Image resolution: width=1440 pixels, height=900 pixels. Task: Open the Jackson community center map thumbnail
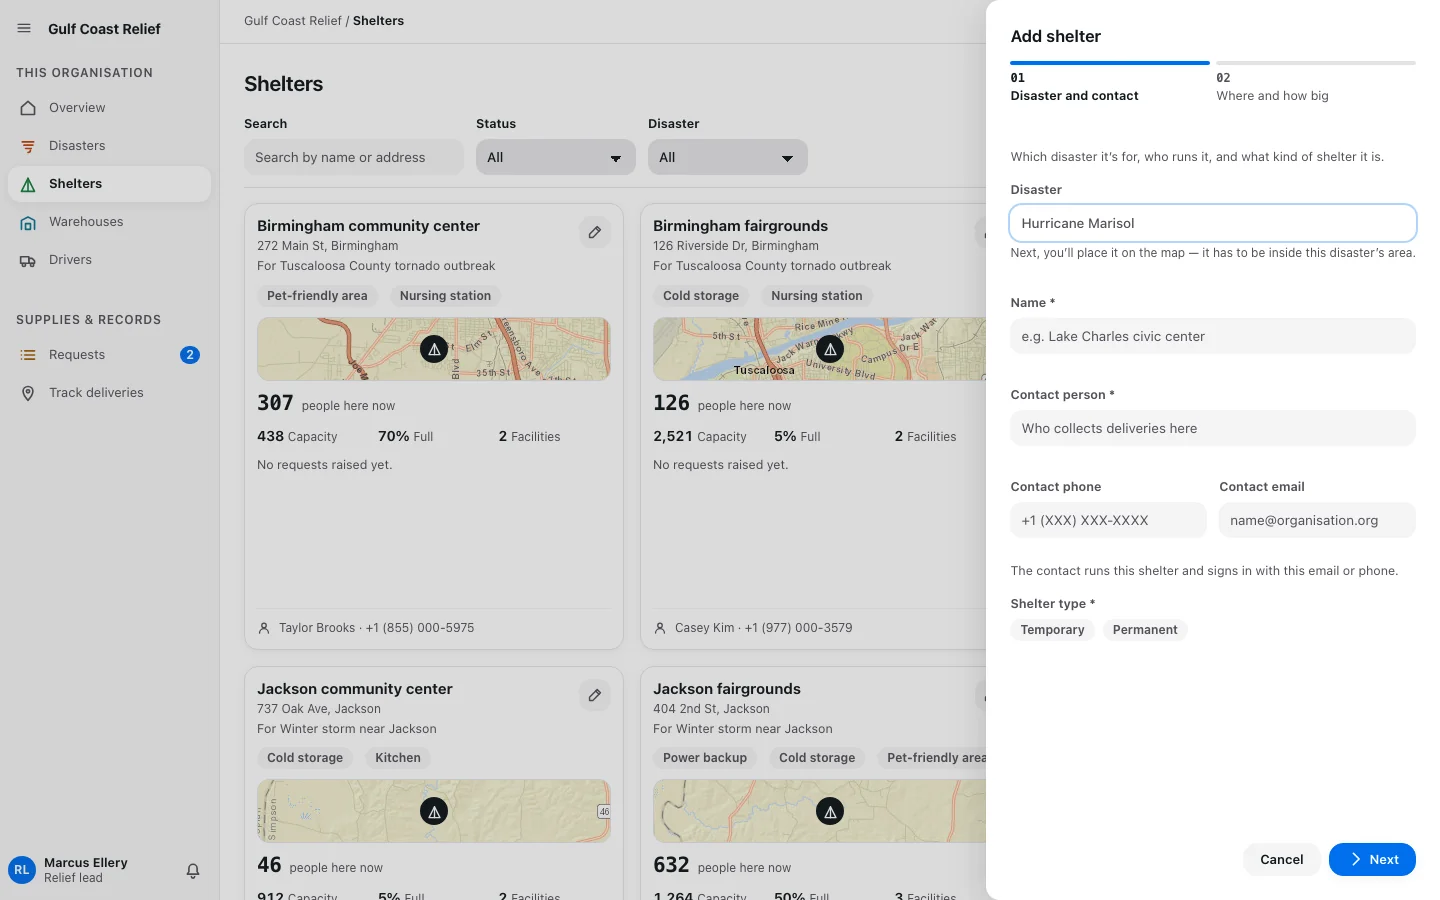click(x=434, y=811)
